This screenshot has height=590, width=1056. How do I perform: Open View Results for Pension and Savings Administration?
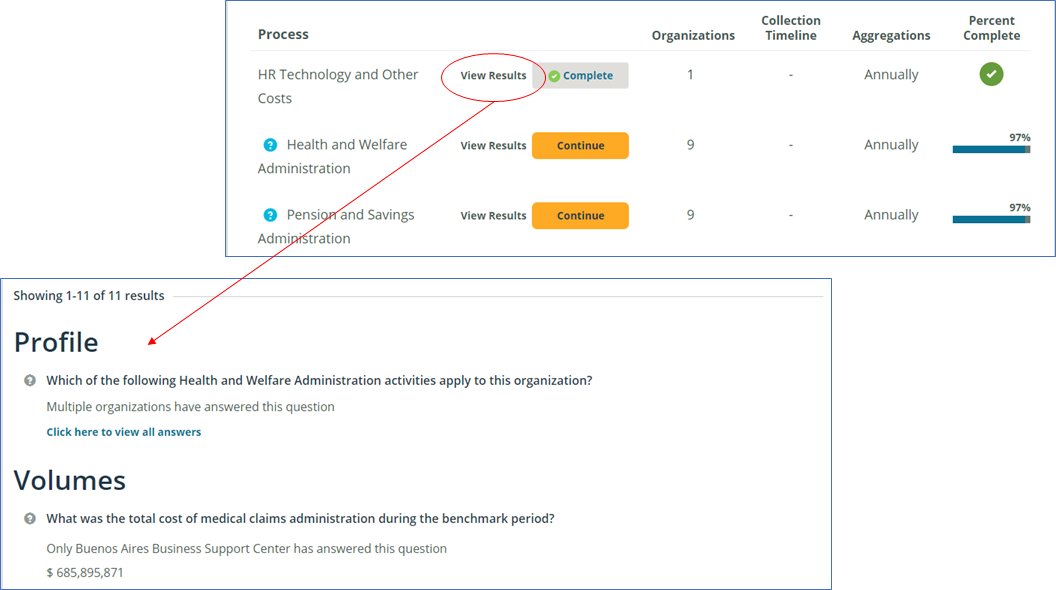click(493, 216)
